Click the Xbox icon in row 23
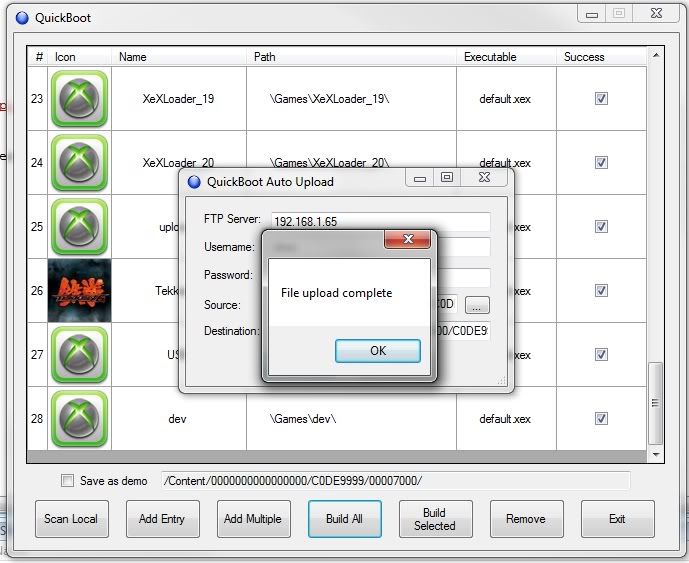Image resolution: width=689 pixels, height=563 pixels. point(79,99)
